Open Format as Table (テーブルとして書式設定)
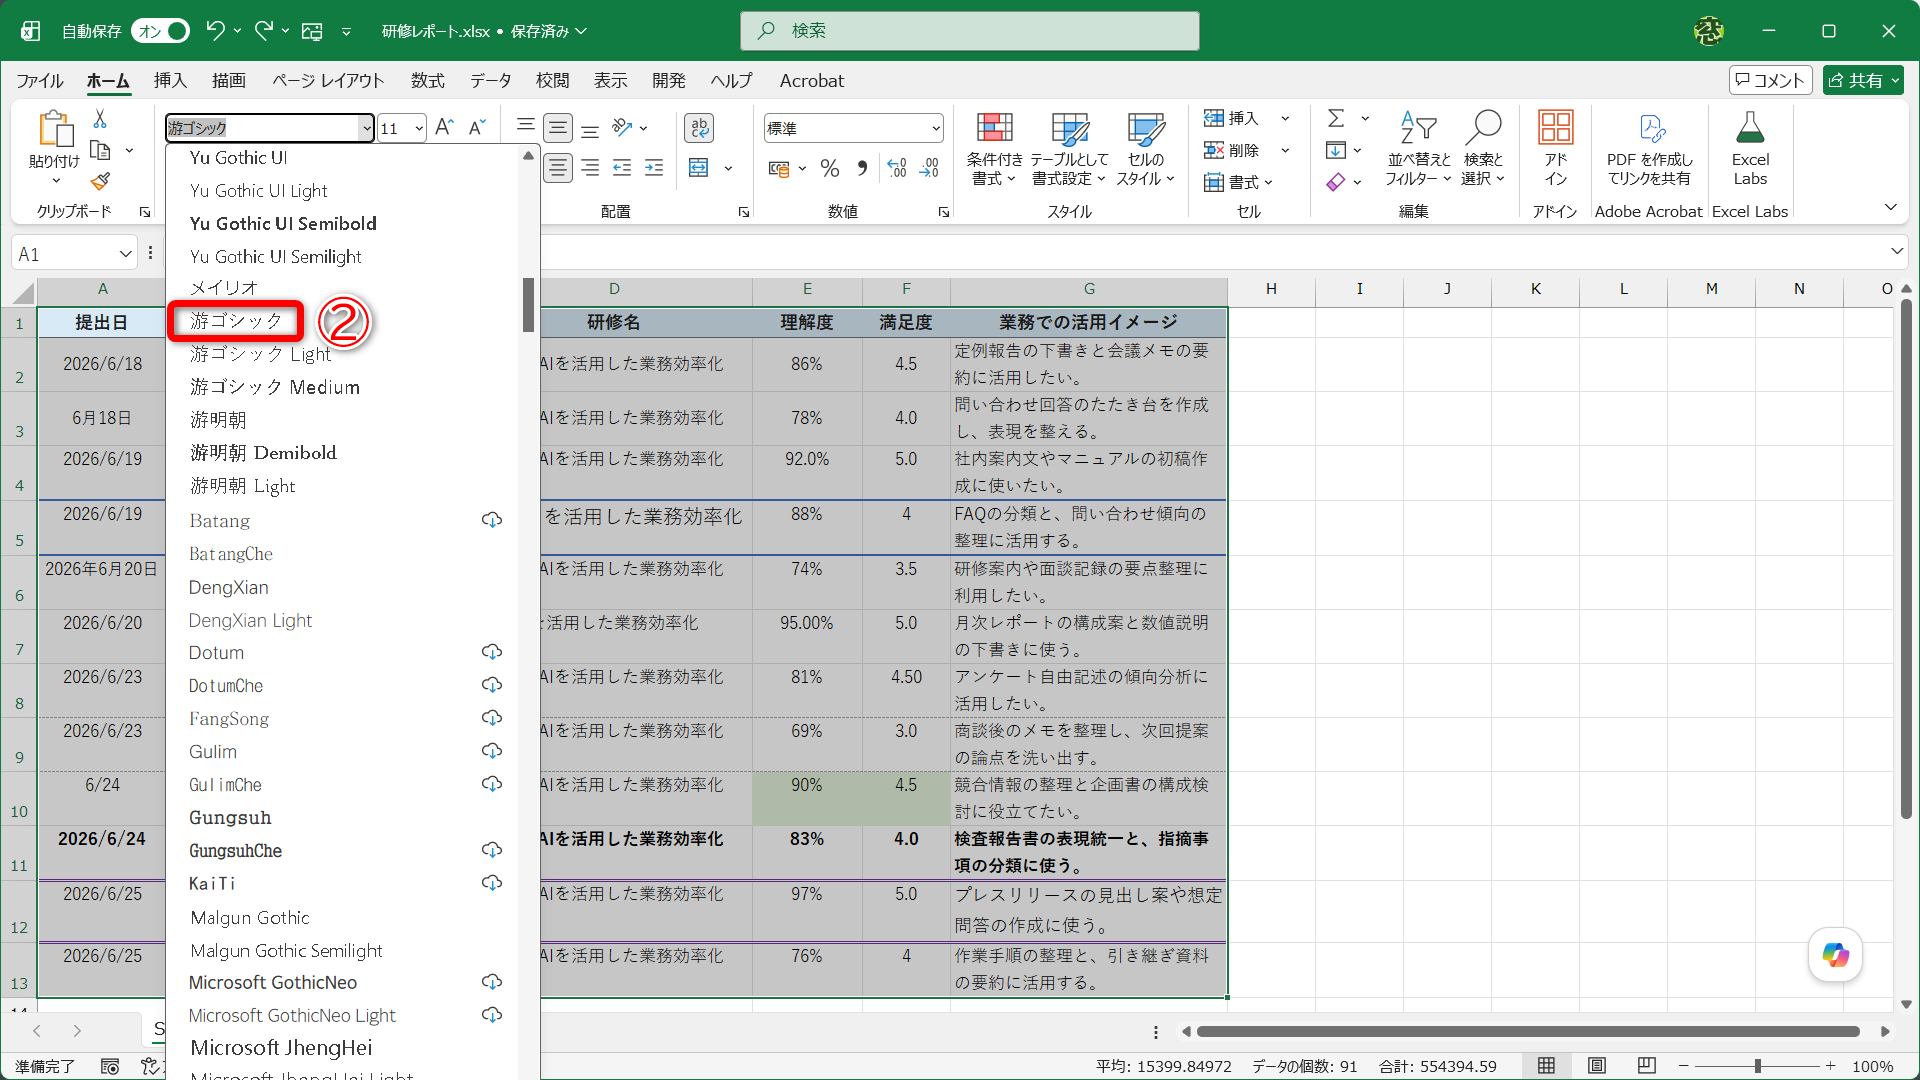Screen dimensions: 1920x1080 1069,148
